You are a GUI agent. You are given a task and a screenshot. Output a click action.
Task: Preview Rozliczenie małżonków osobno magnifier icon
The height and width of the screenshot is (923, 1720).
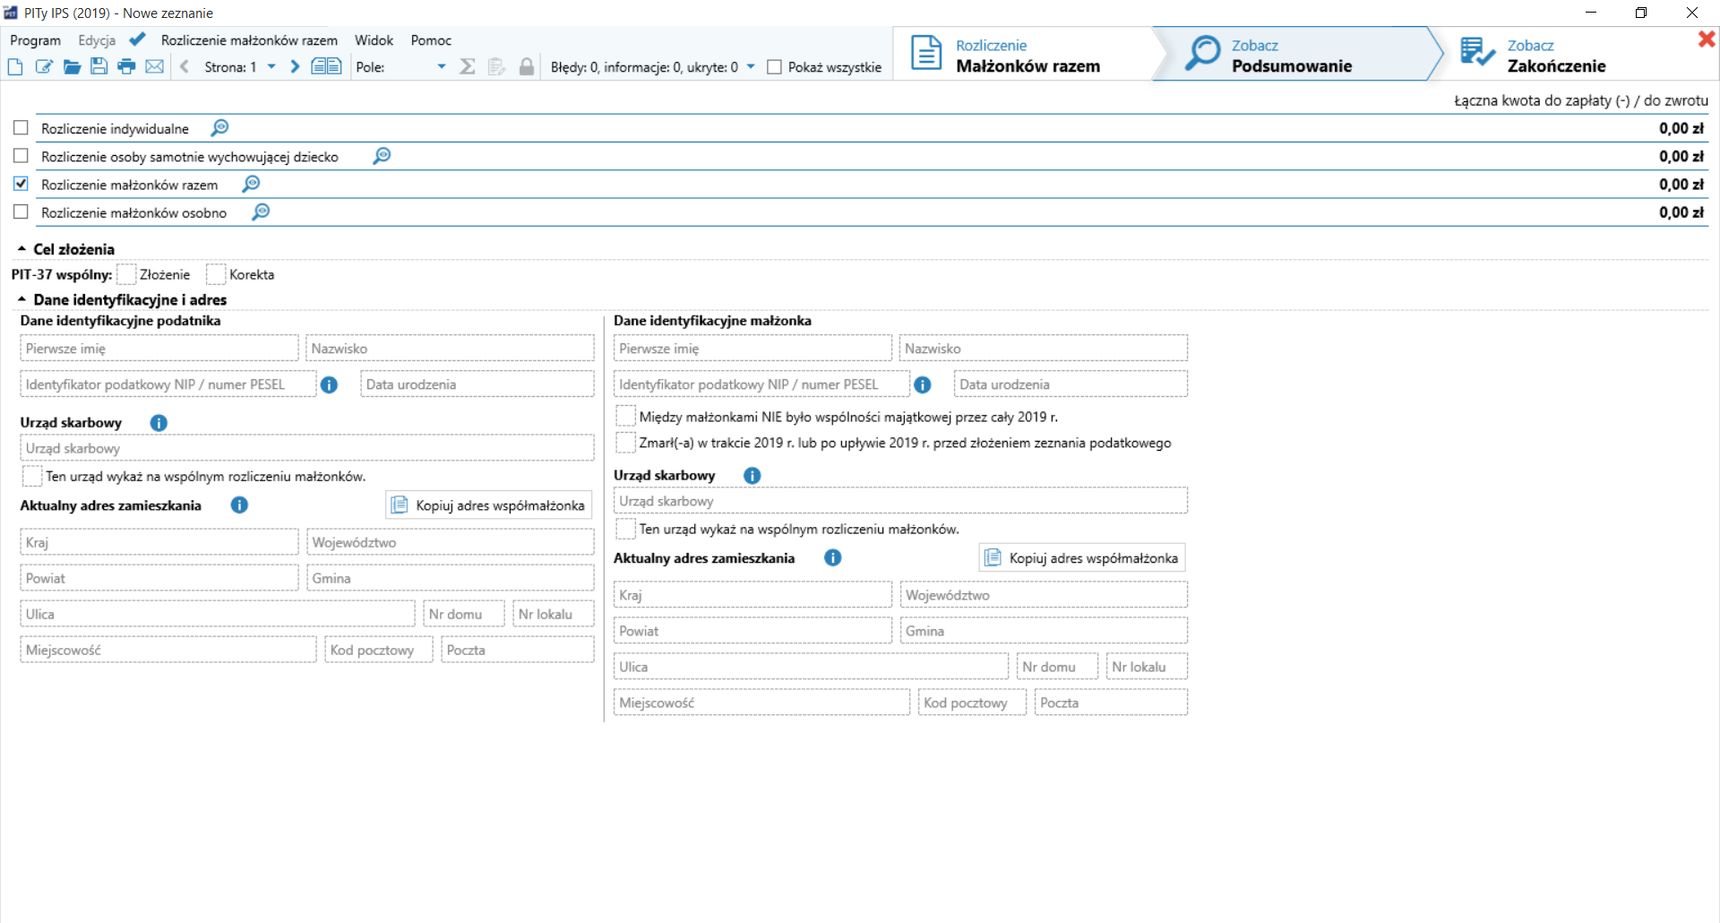point(261,212)
